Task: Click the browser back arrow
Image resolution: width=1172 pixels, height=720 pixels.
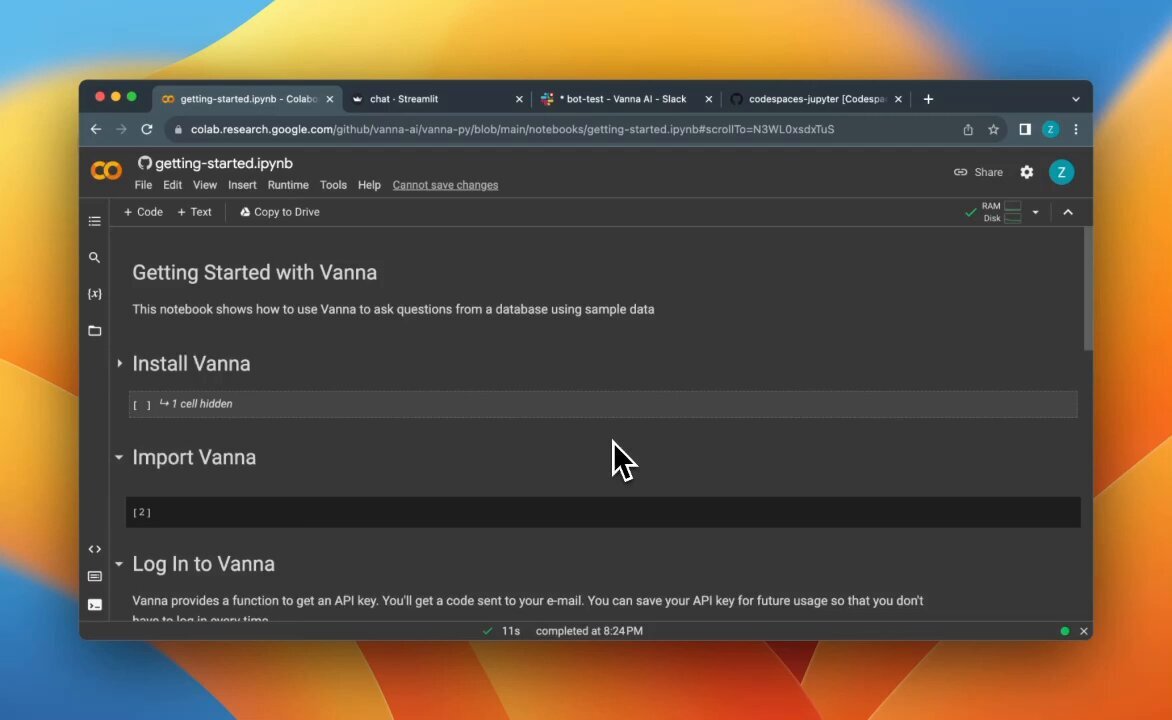Action: 96,129
